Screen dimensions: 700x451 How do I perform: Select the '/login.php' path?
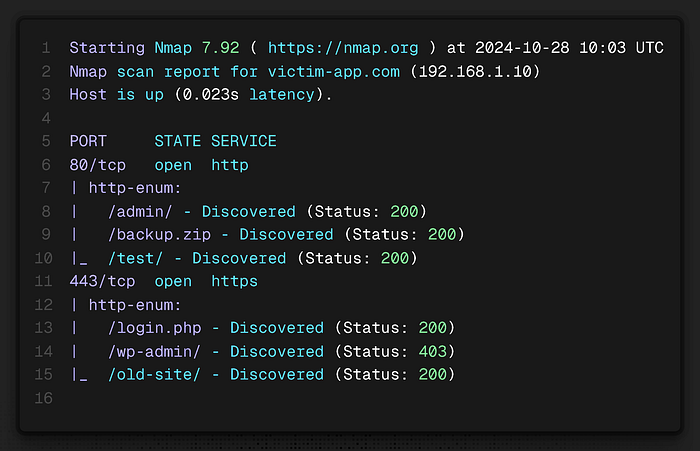tap(154, 328)
